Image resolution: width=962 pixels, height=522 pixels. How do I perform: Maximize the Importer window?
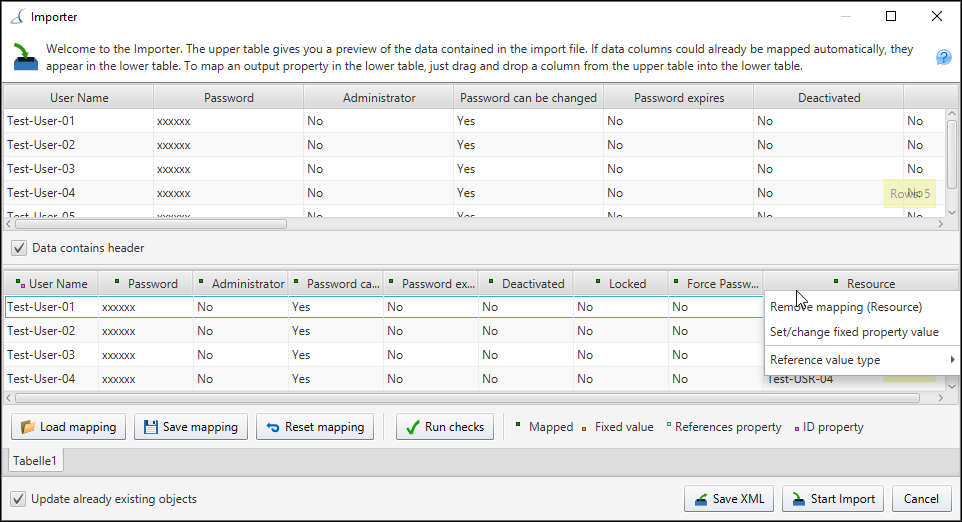891,17
